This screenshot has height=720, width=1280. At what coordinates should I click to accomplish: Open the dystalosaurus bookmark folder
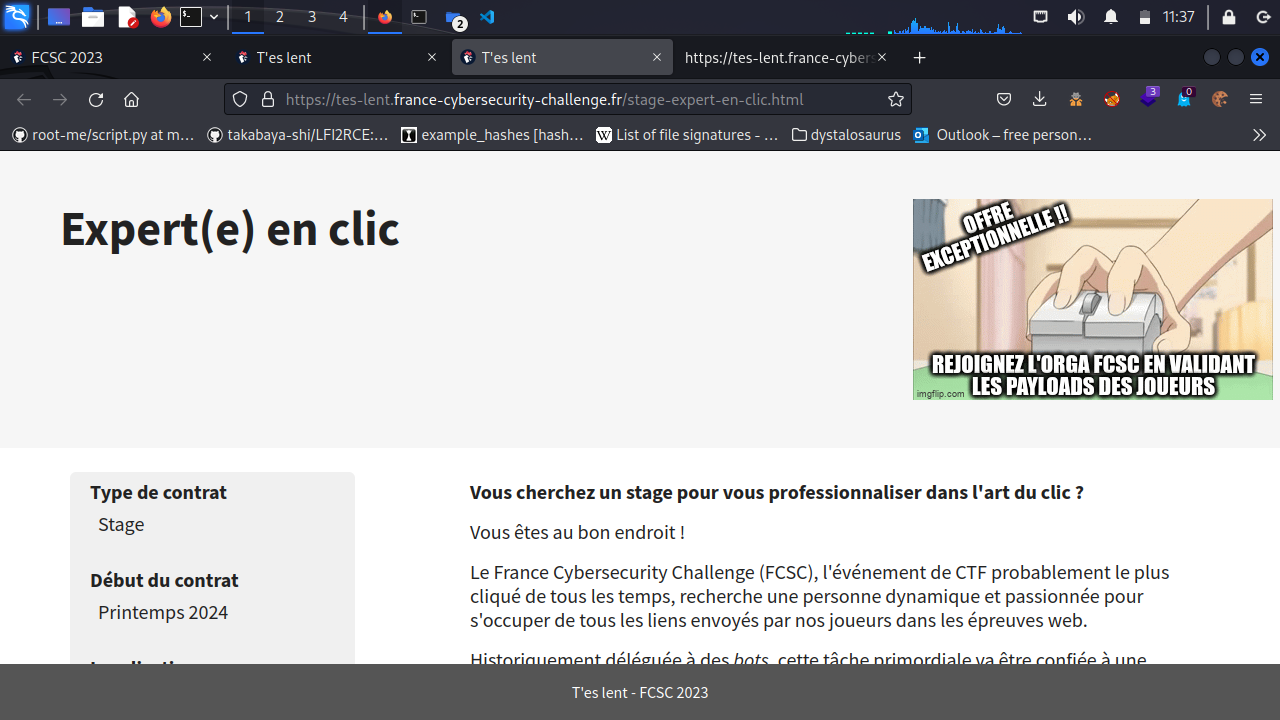pos(845,134)
